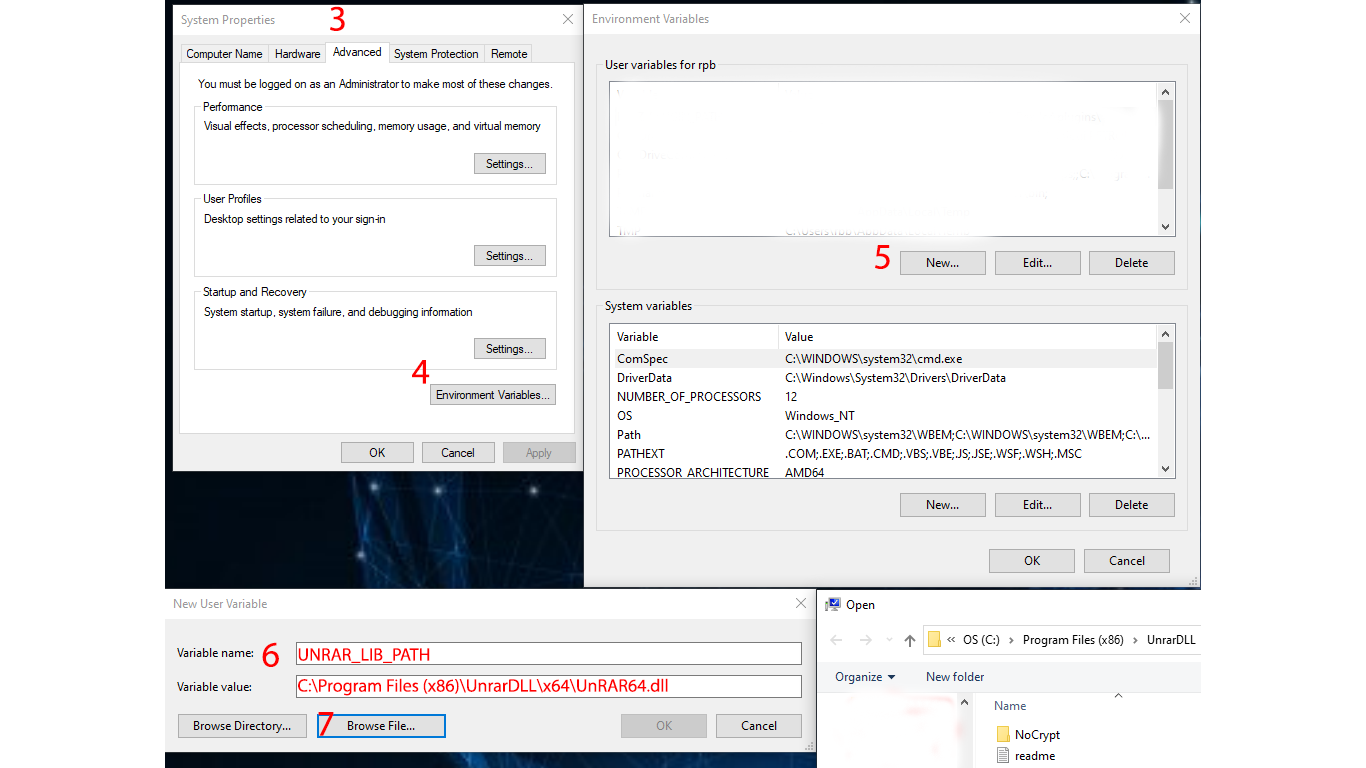The width and height of the screenshot is (1366, 768).
Task: Click Delete under System variables
Action: tap(1131, 505)
